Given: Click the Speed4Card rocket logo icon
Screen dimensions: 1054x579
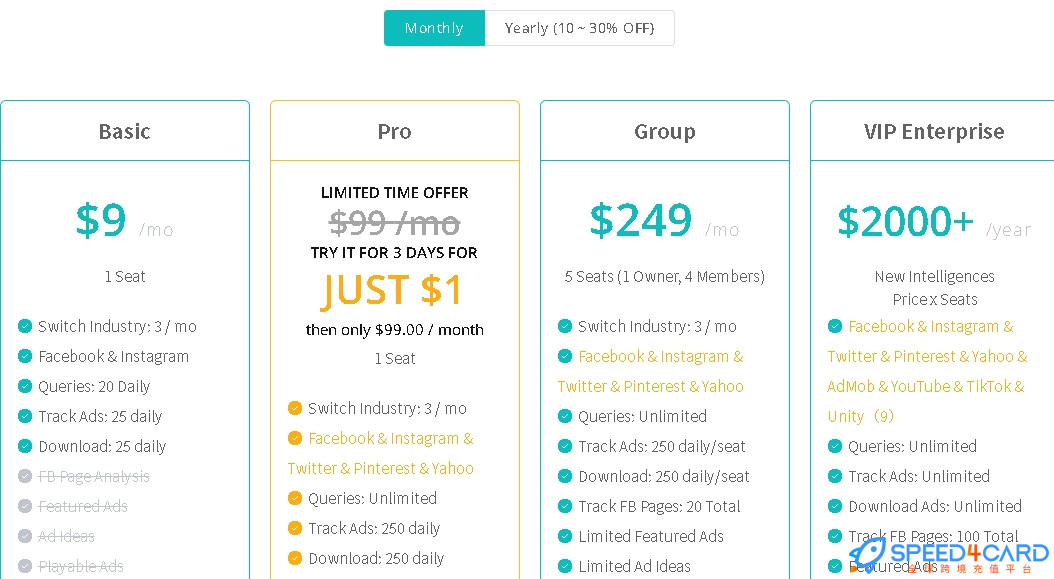Looking at the screenshot, I should click(x=868, y=555).
